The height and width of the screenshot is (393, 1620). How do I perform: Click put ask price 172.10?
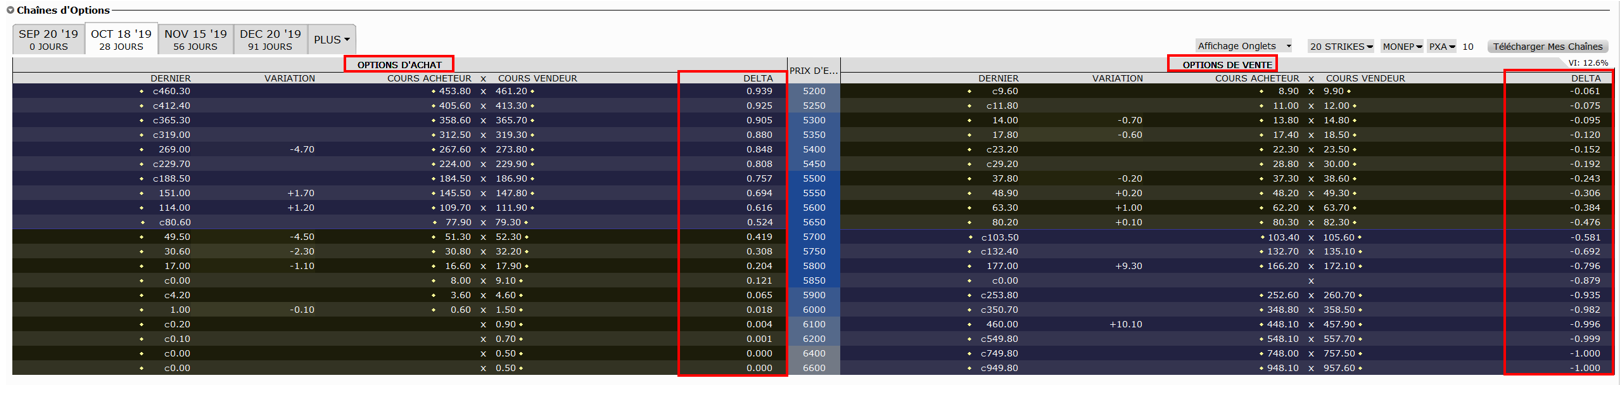[x=1339, y=266]
